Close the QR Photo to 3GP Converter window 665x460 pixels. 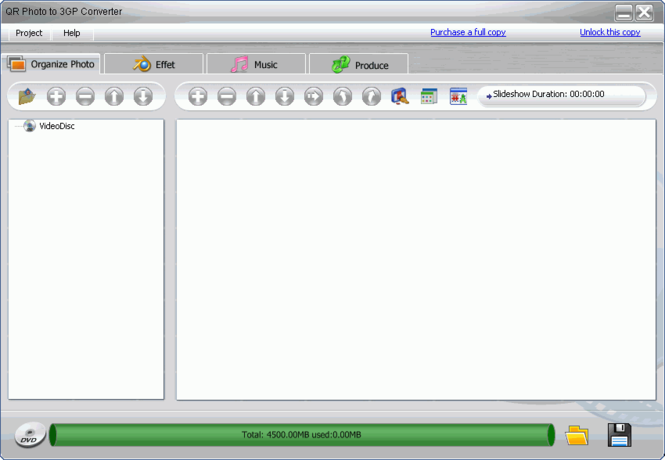(645, 13)
